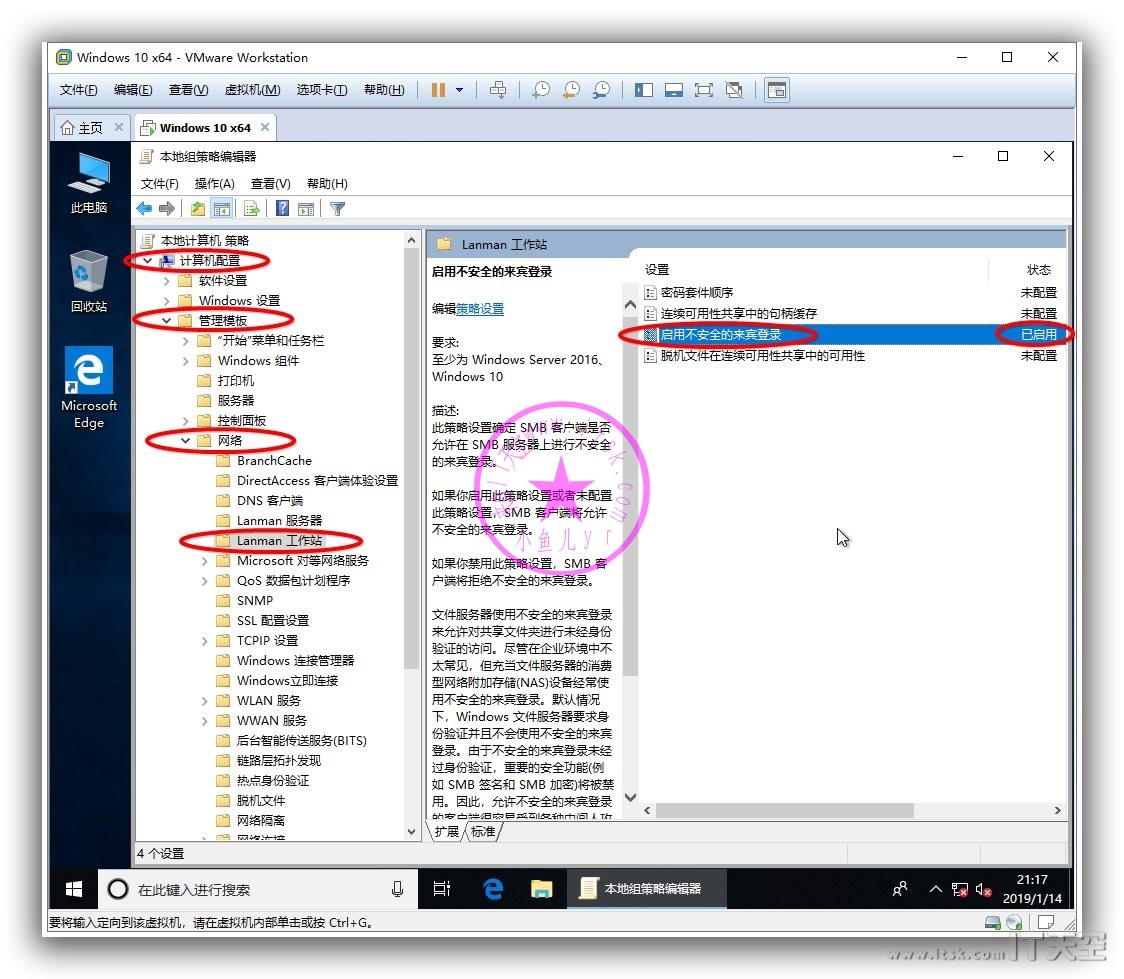
Task: Click the filter funnel icon
Action: [338, 209]
